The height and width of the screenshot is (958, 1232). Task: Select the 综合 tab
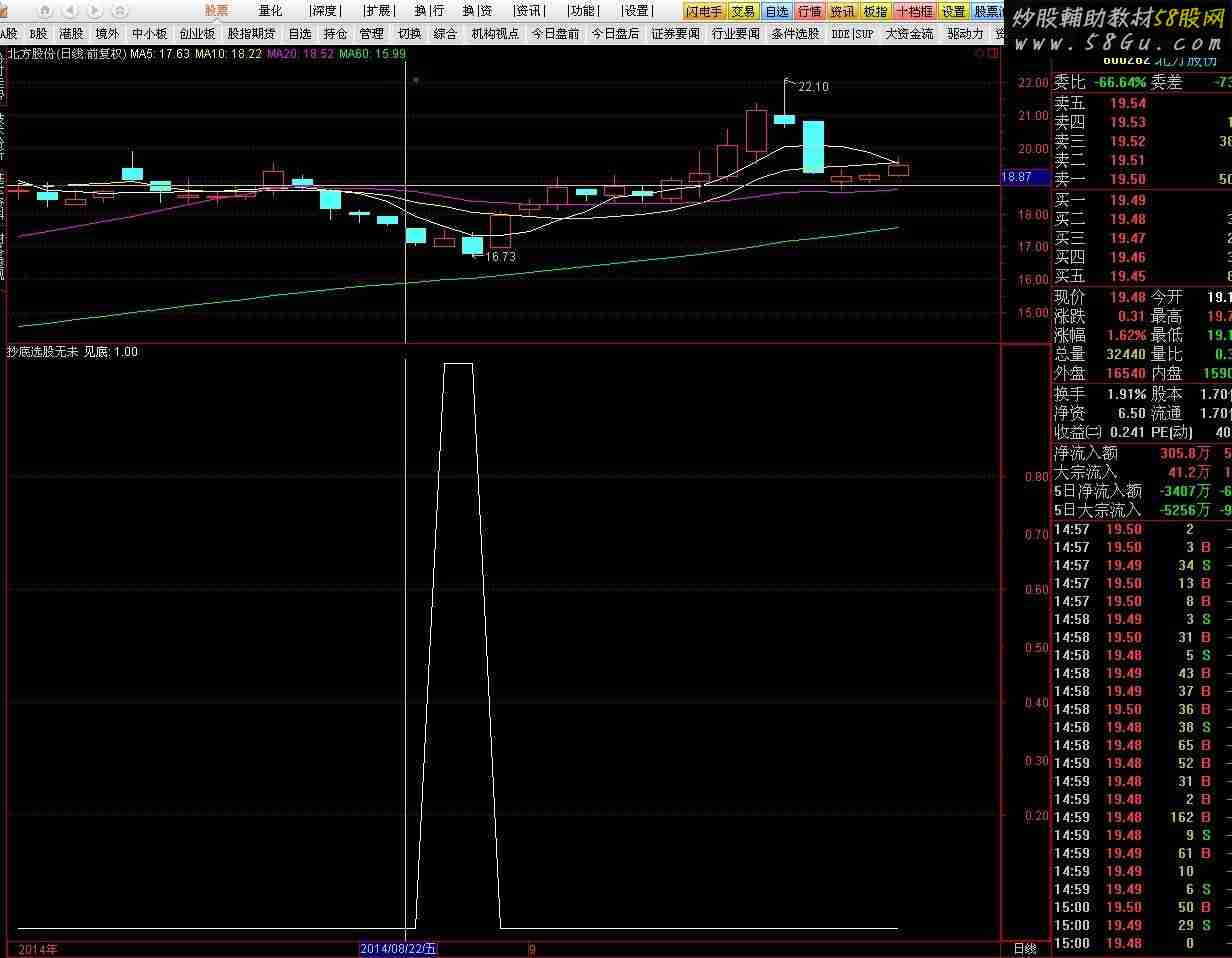click(x=445, y=34)
